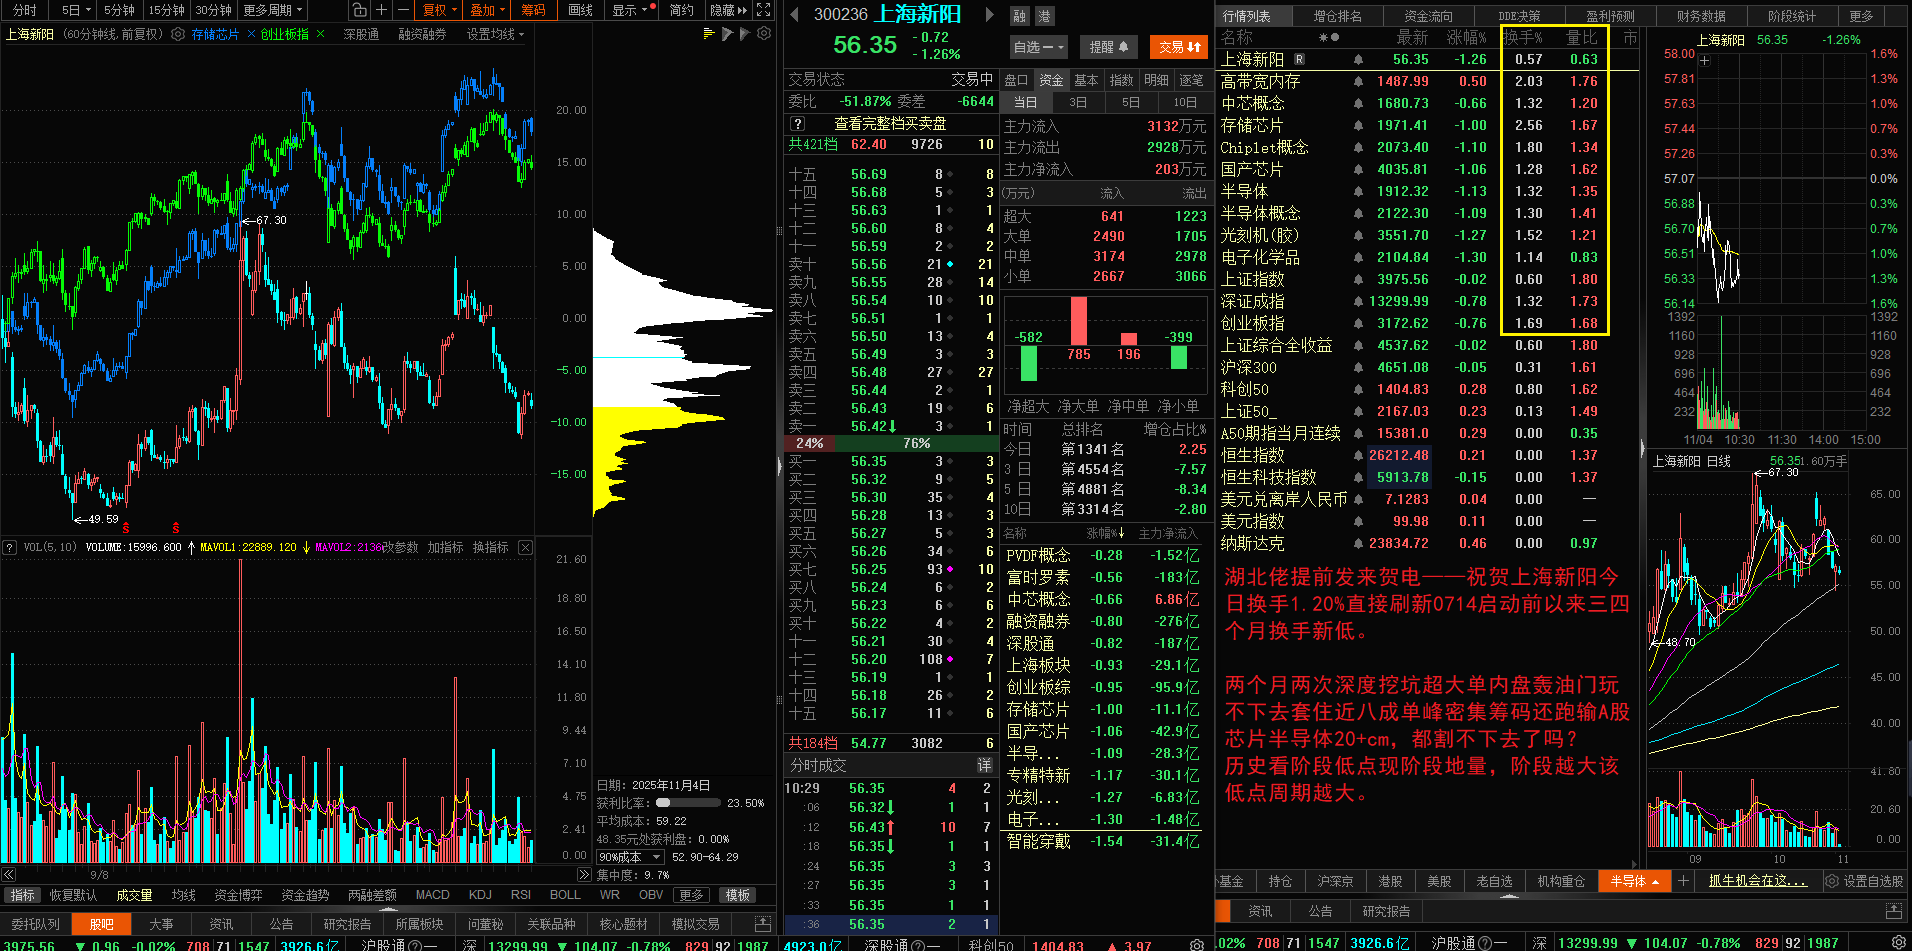Select MACD indicator

tap(432, 895)
